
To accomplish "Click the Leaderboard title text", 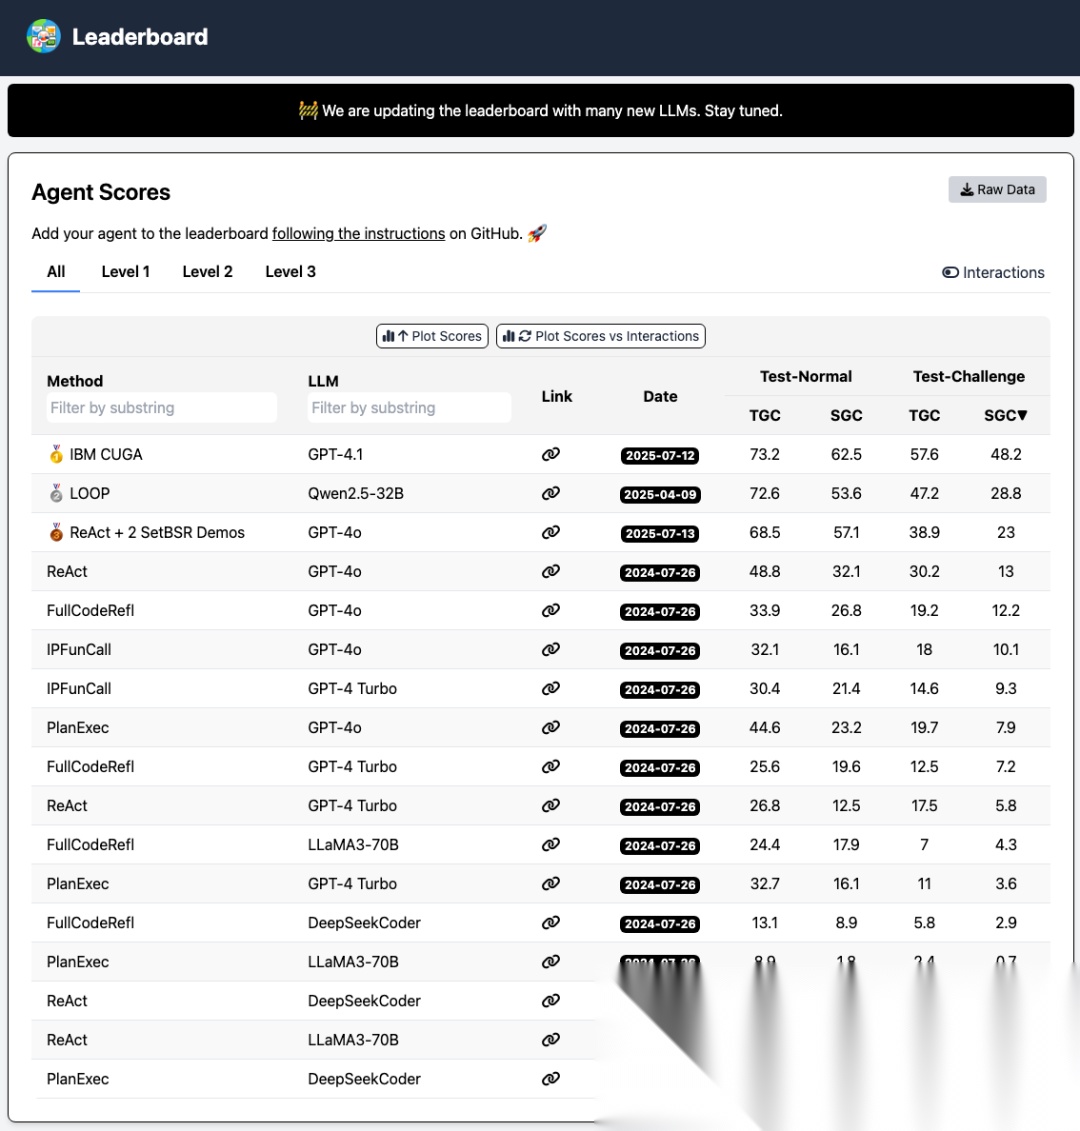I will tap(140, 37).
